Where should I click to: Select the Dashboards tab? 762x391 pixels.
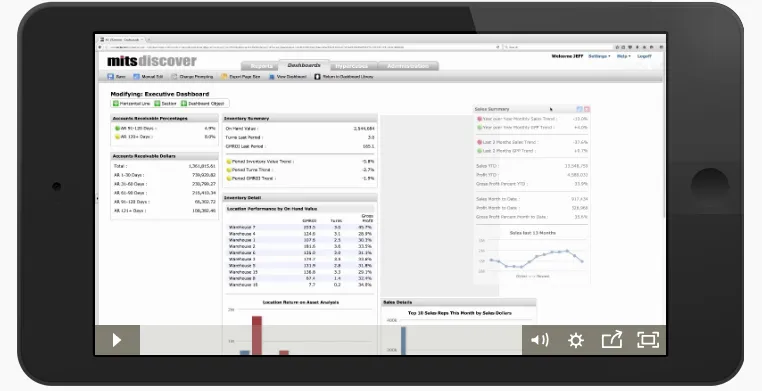(x=304, y=65)
